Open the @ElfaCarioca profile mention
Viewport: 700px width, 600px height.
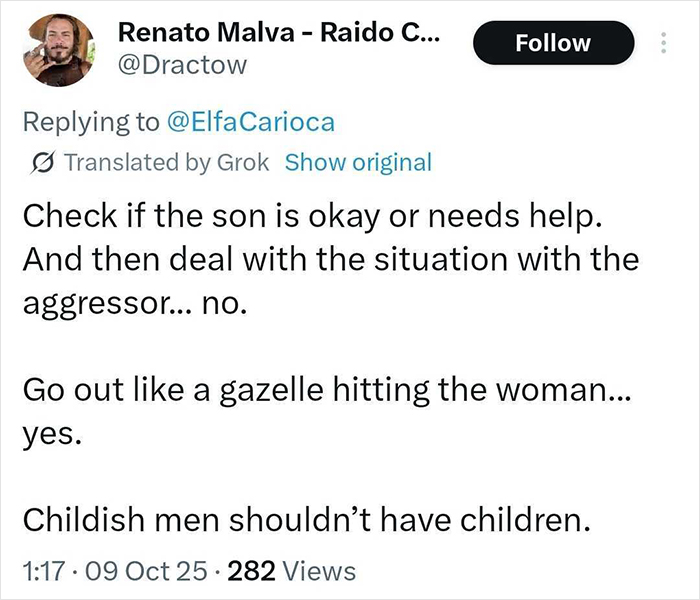point(250,122)
